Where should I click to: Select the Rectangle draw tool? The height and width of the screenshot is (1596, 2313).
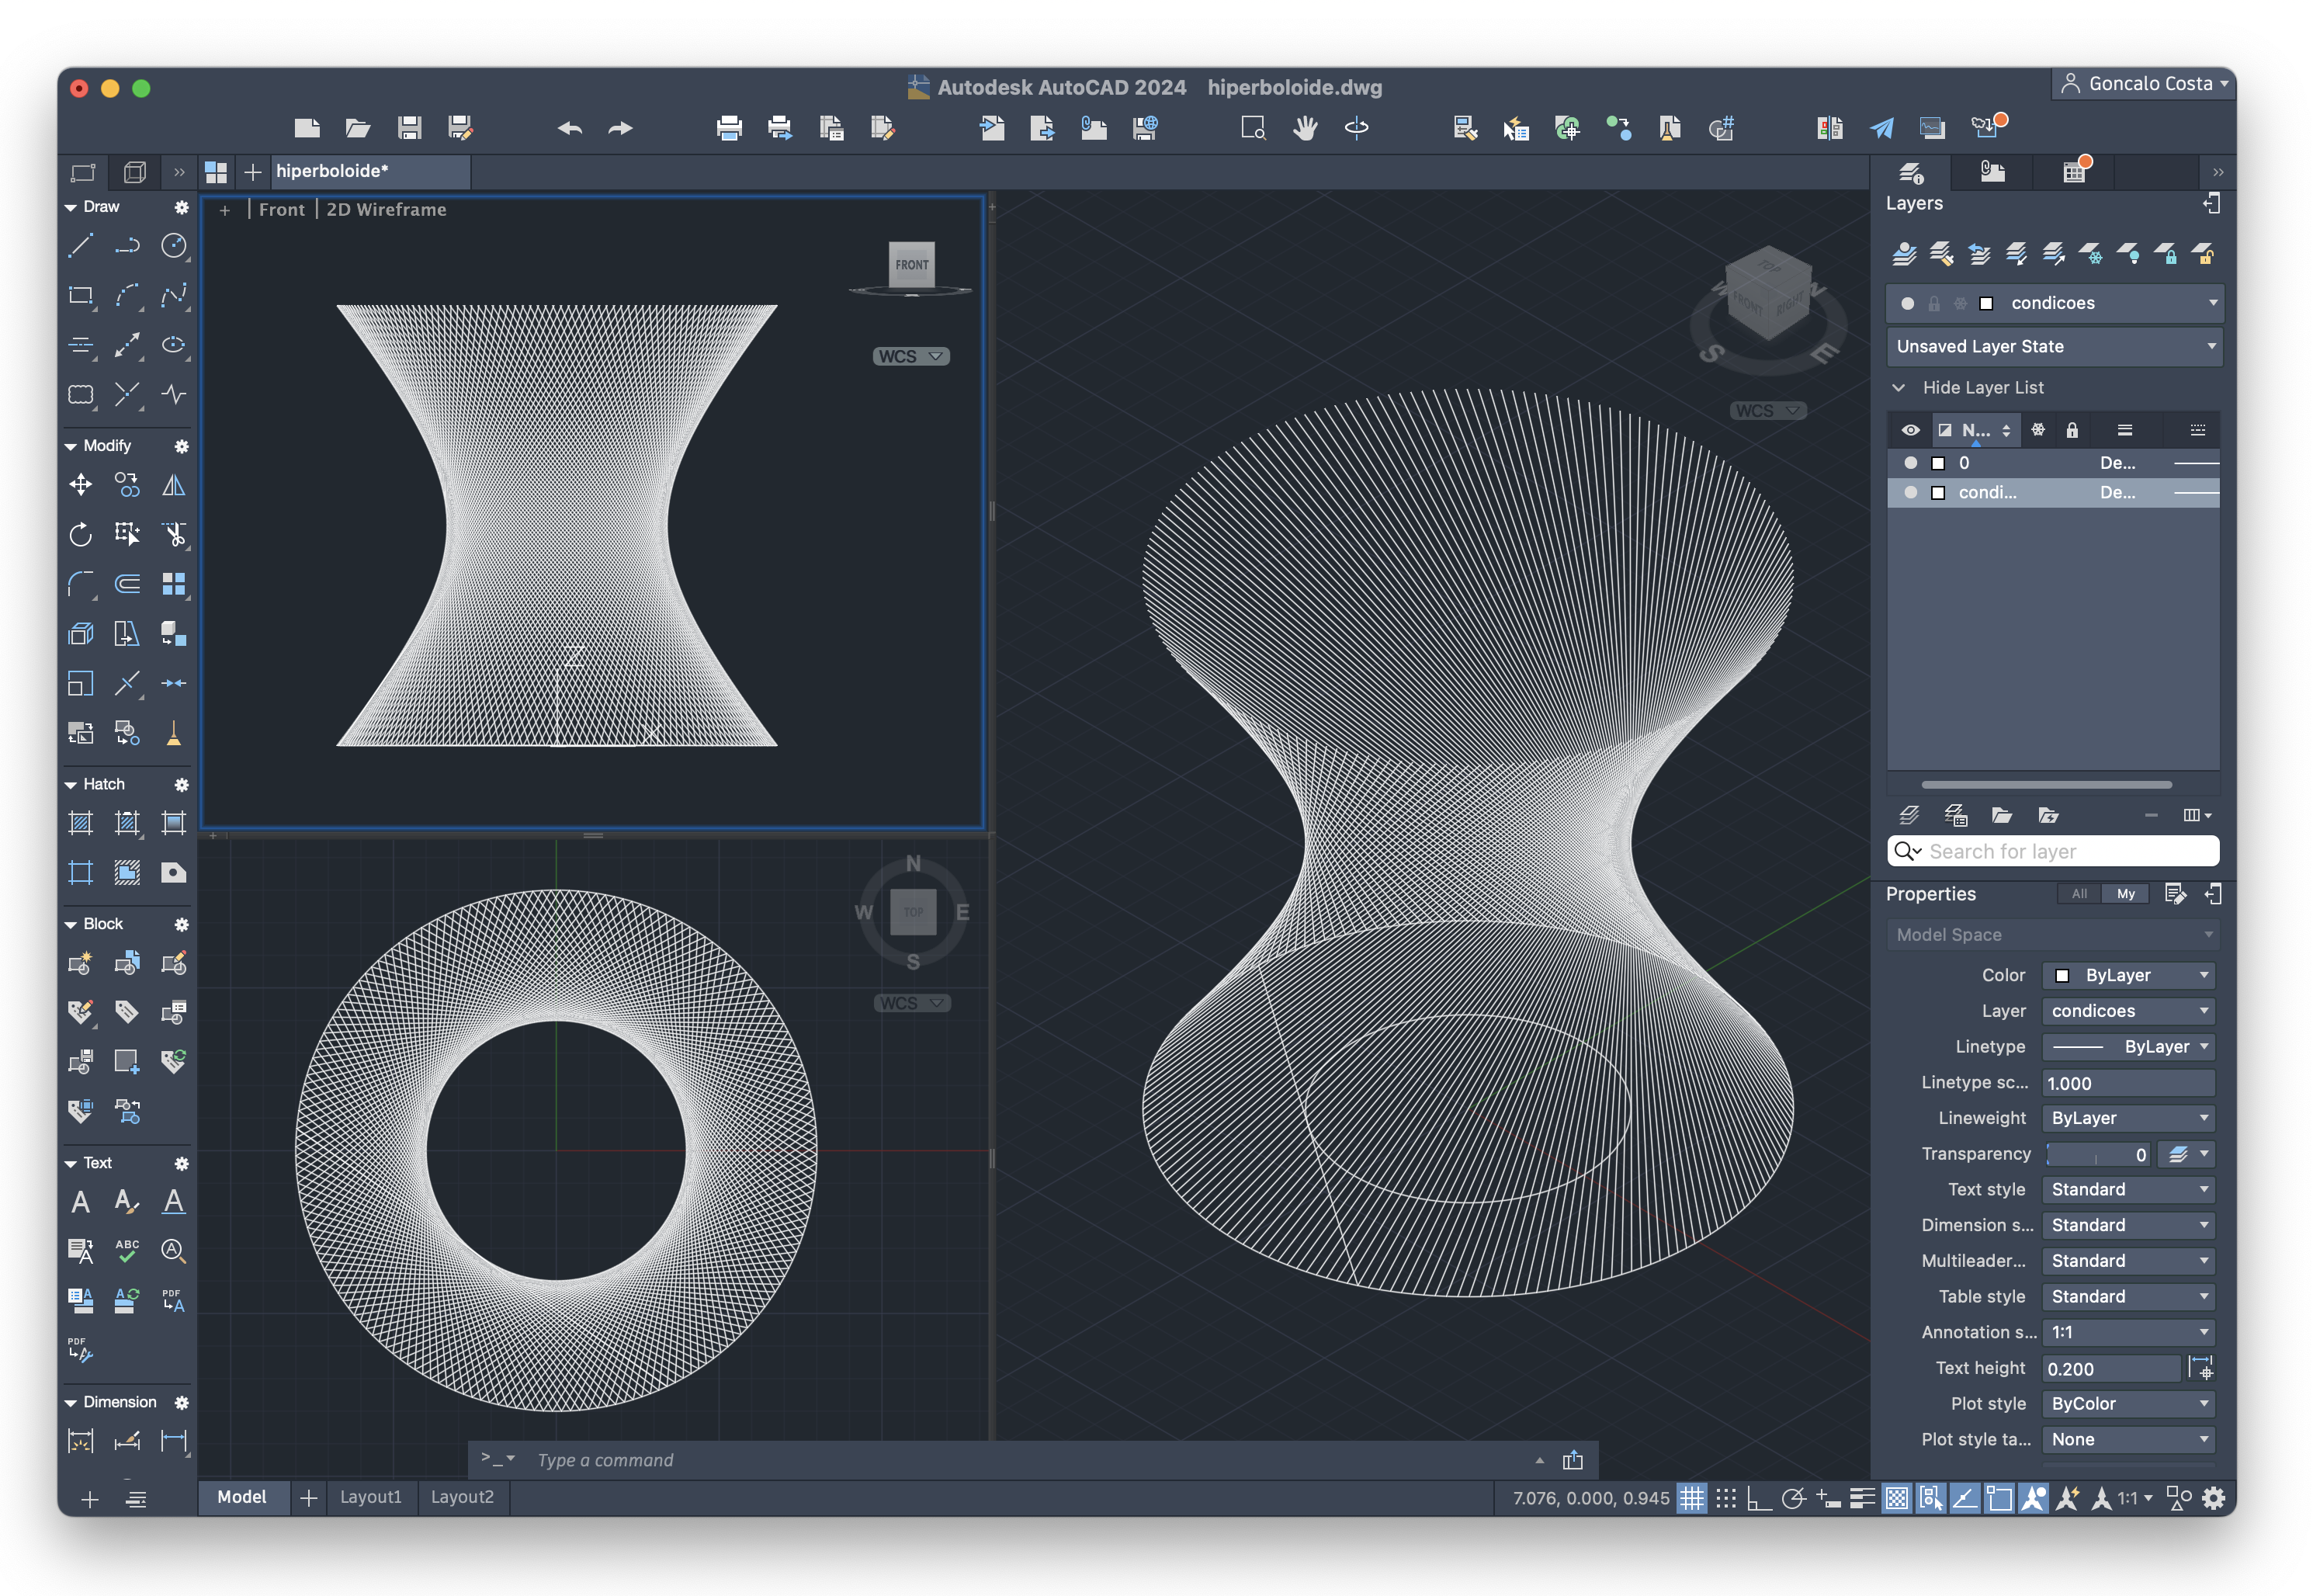[x=81, y=296]
